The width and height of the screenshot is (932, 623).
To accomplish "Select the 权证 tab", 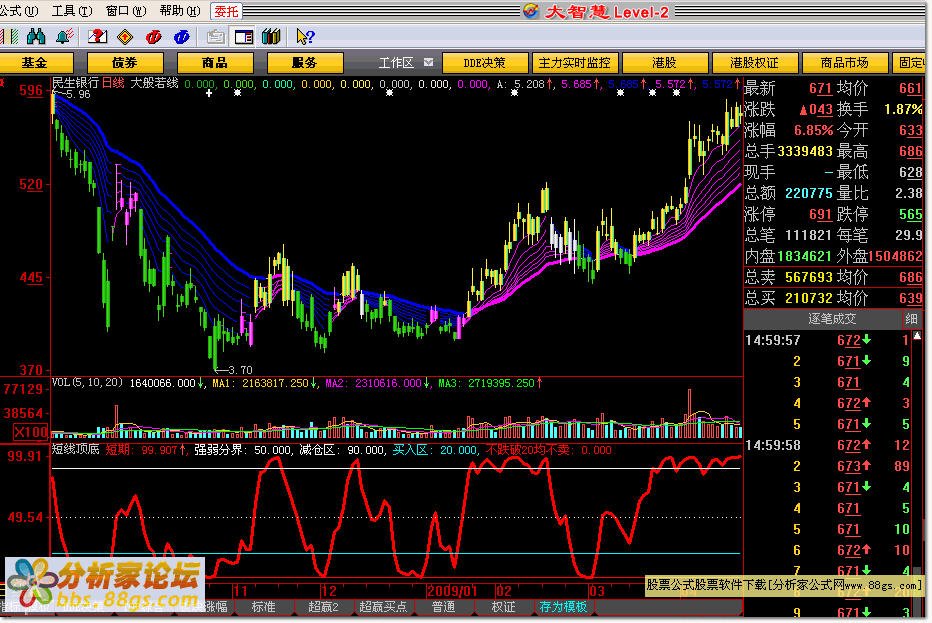I will pos(503,607).
